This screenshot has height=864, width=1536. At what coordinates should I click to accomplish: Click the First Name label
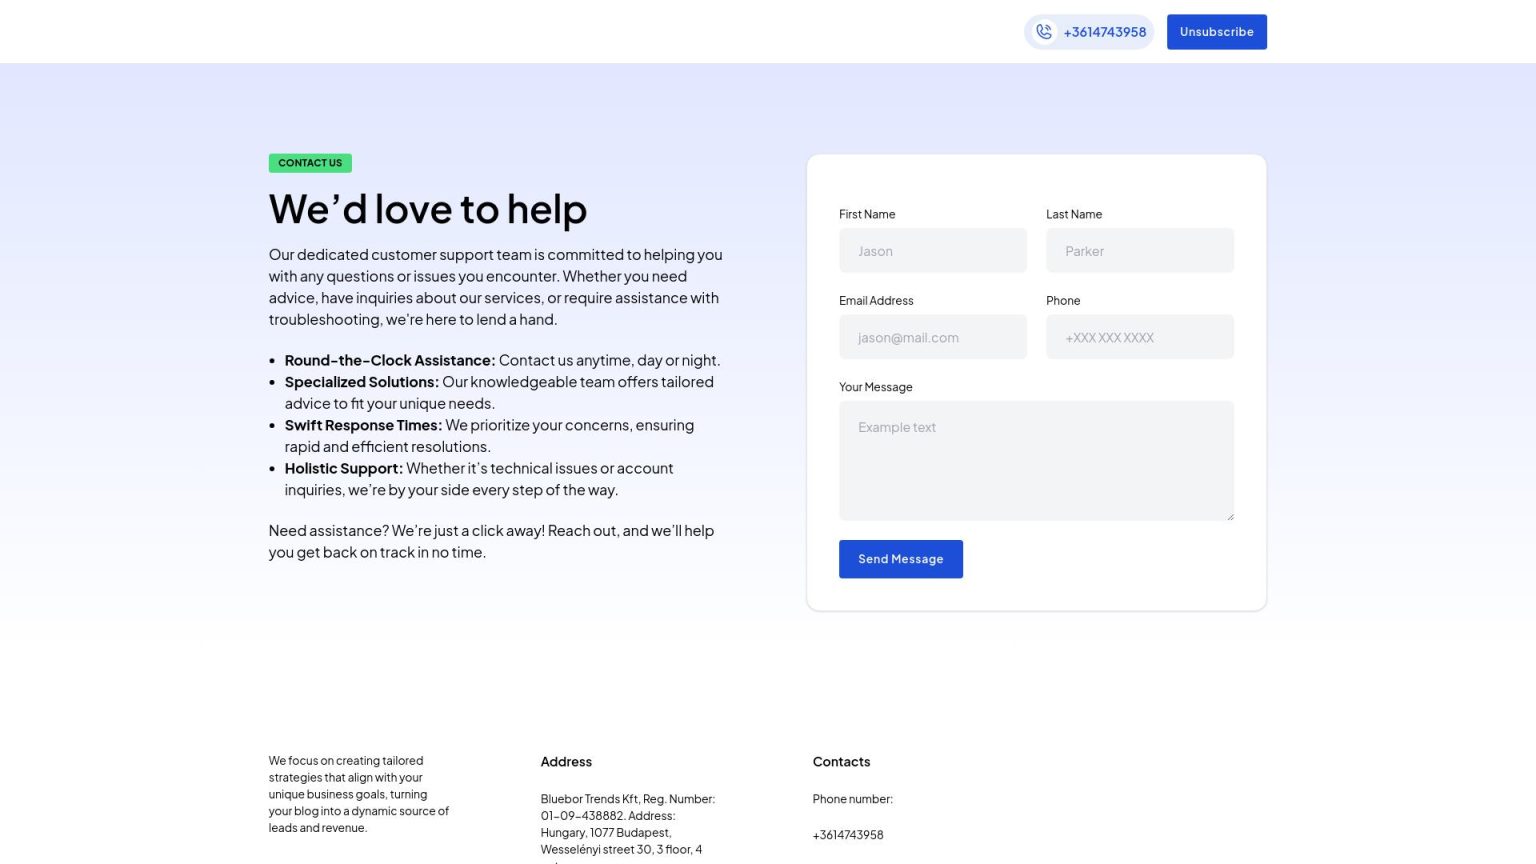pyautogui.click(x=867, y=214)
